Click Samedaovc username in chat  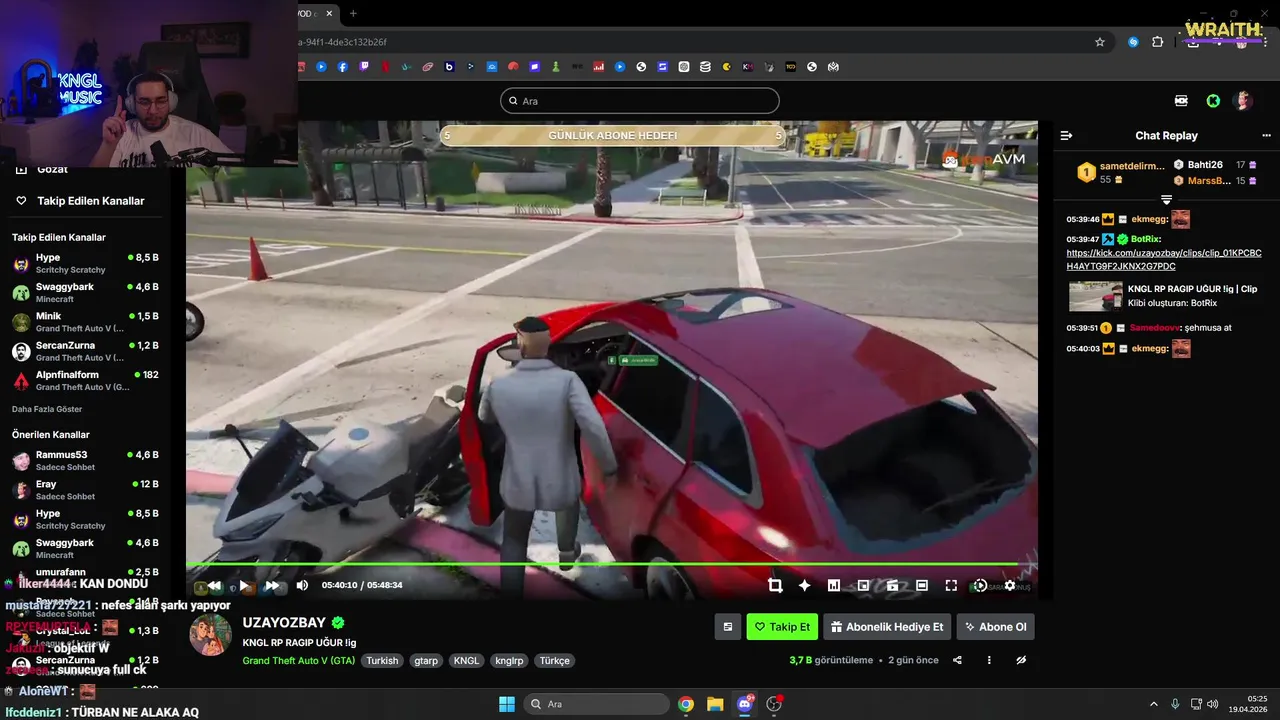coord(1152,328)
